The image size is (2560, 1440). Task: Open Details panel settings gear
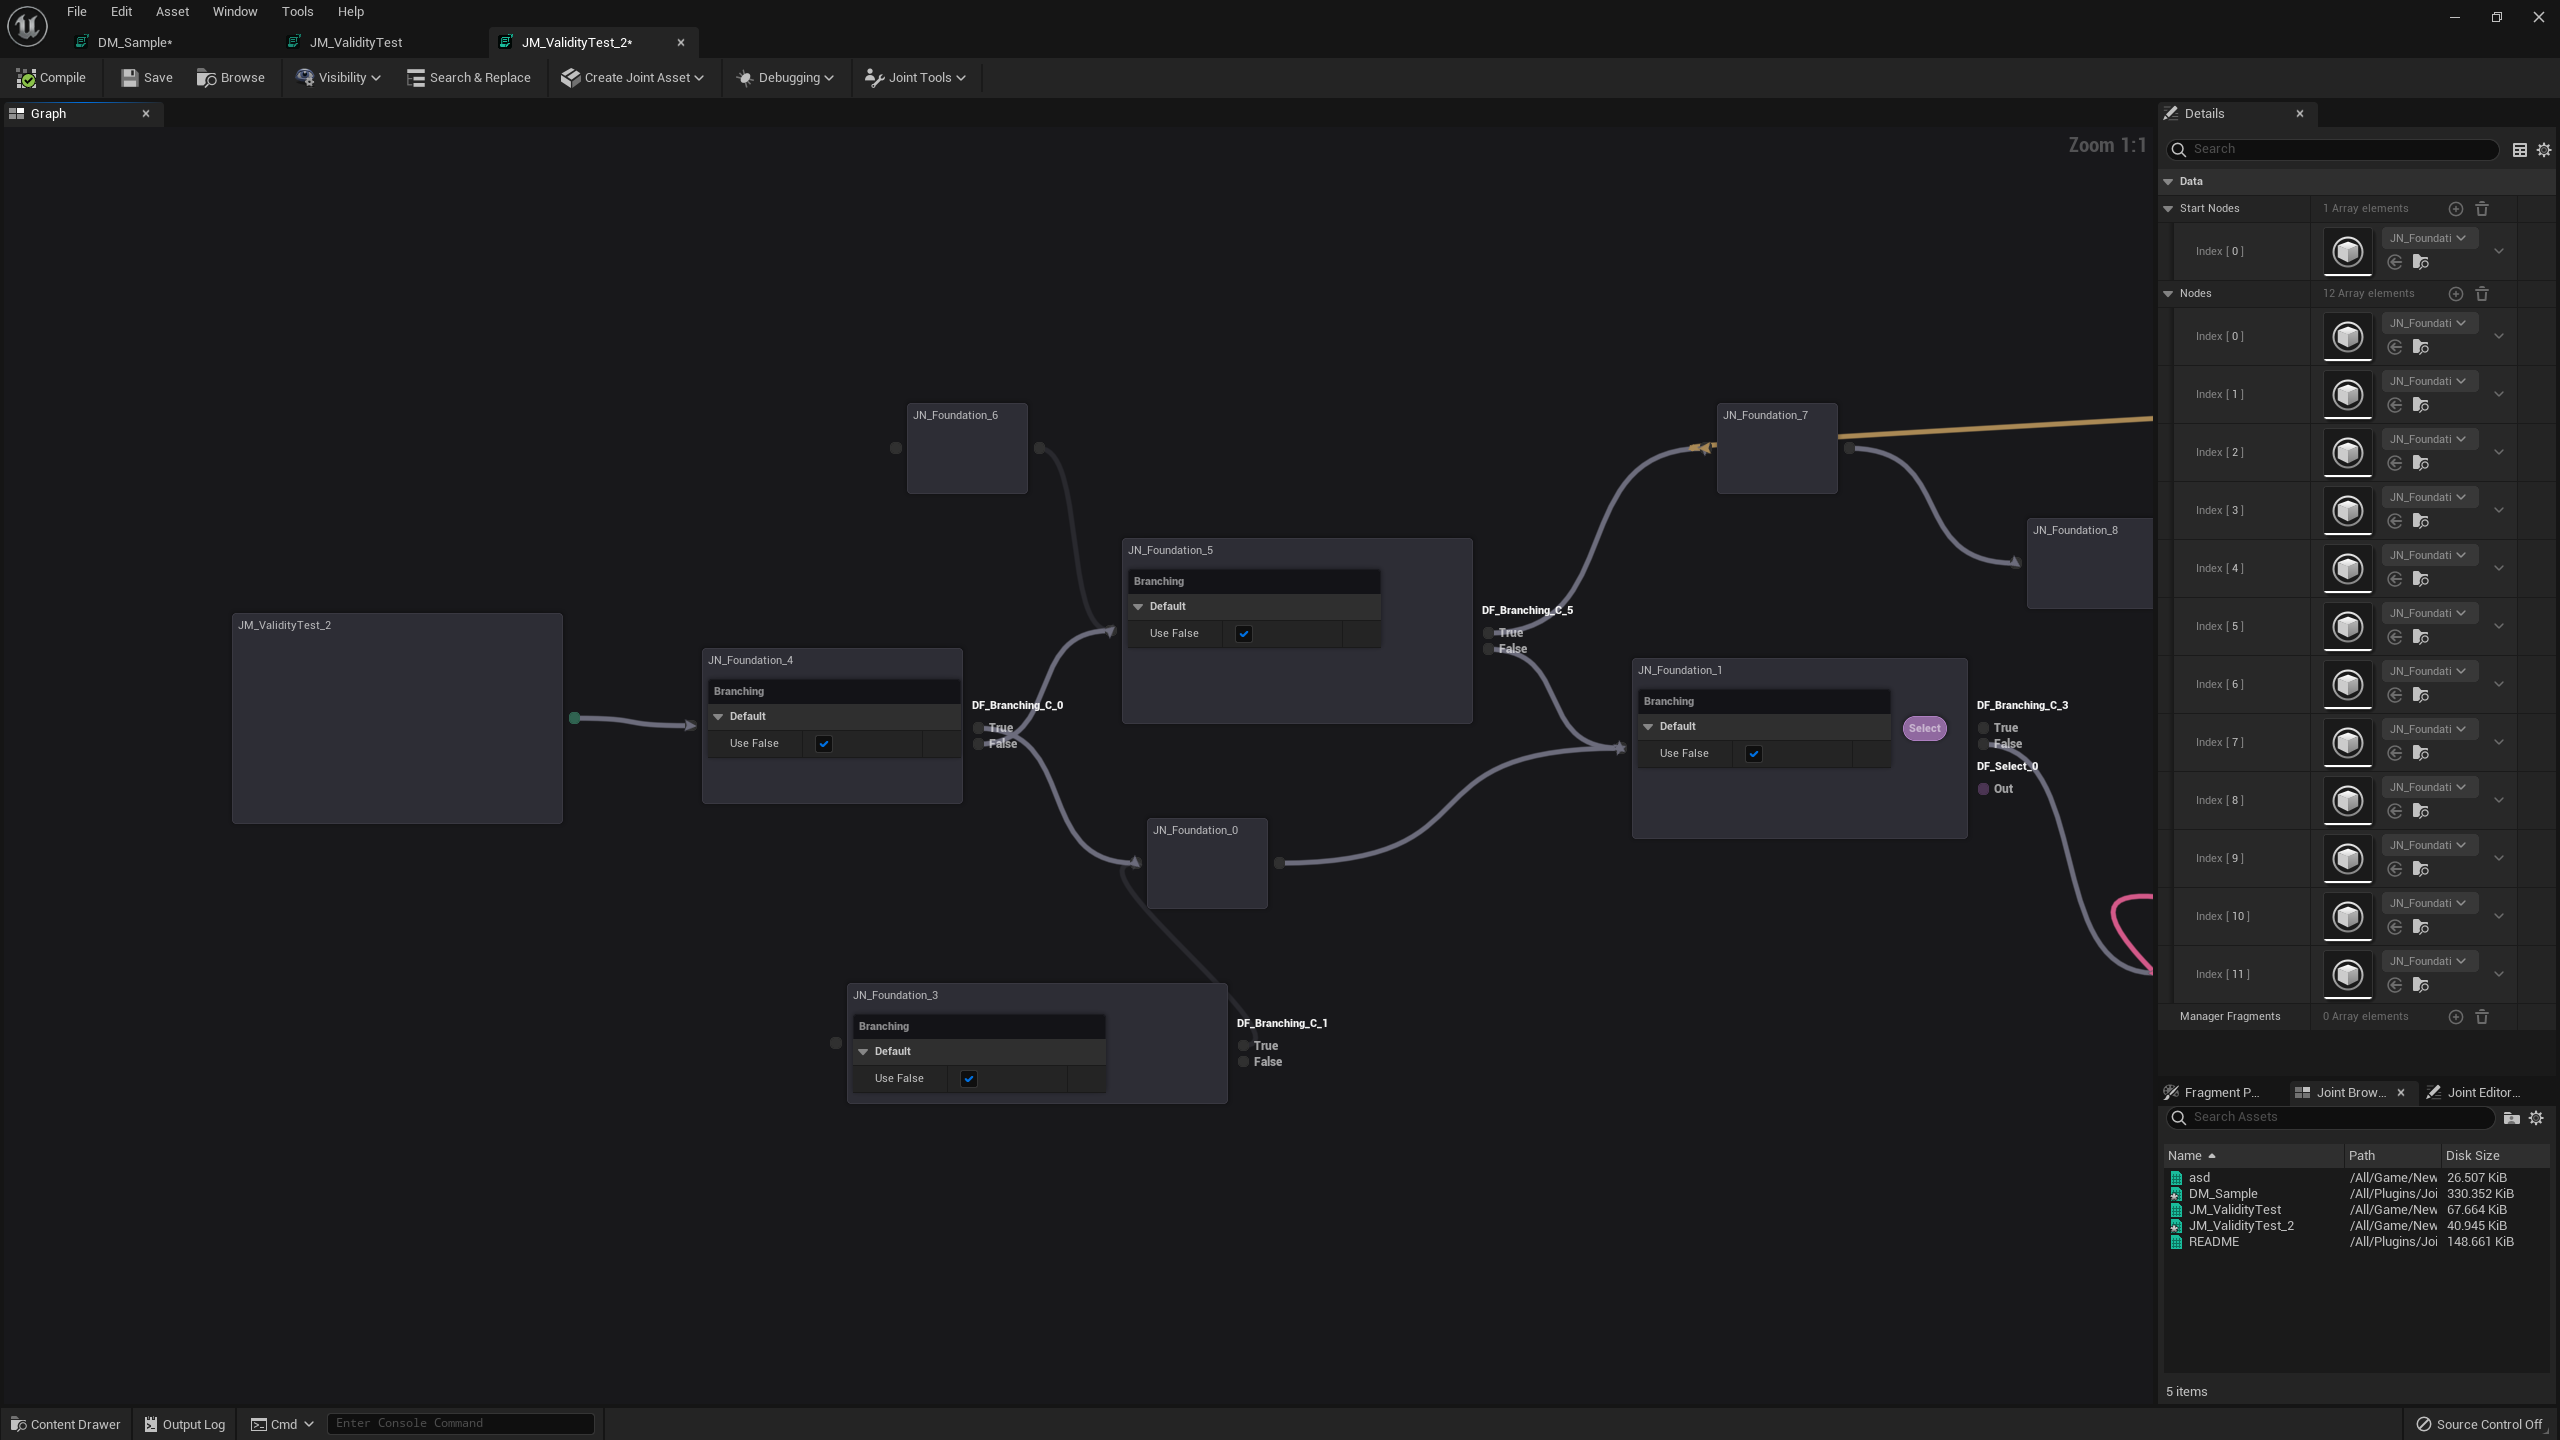tap(2544, 150)
